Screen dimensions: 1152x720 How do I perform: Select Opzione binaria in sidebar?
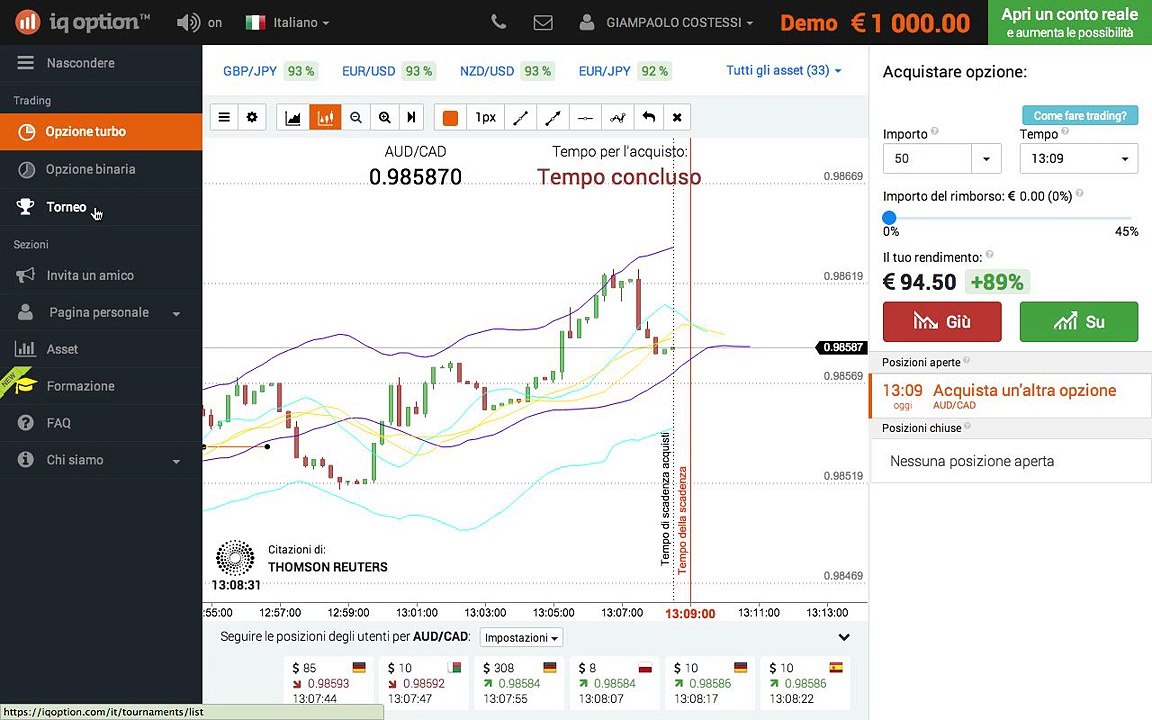click(x=101, y=170)
